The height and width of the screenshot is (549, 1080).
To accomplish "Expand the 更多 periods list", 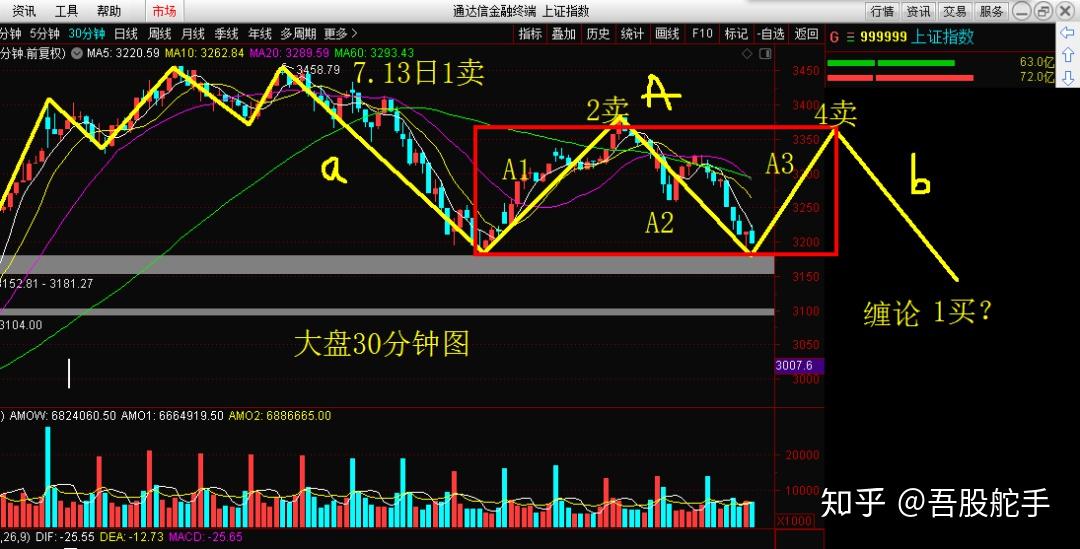I will (x=341, y=34).
